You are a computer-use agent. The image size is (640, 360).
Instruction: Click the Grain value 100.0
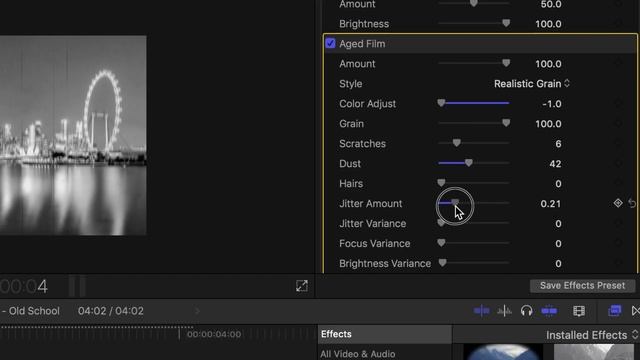548,124
